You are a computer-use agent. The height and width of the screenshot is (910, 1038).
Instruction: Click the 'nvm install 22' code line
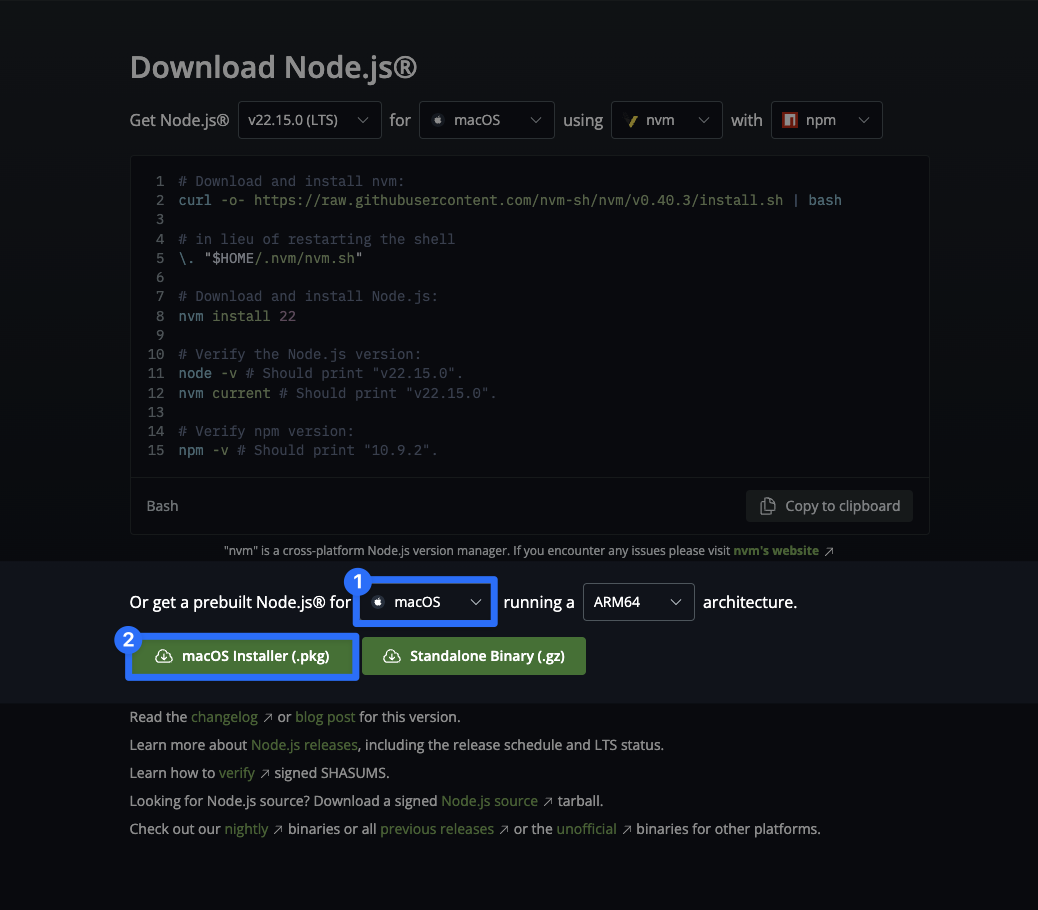[x=237, y=316]
